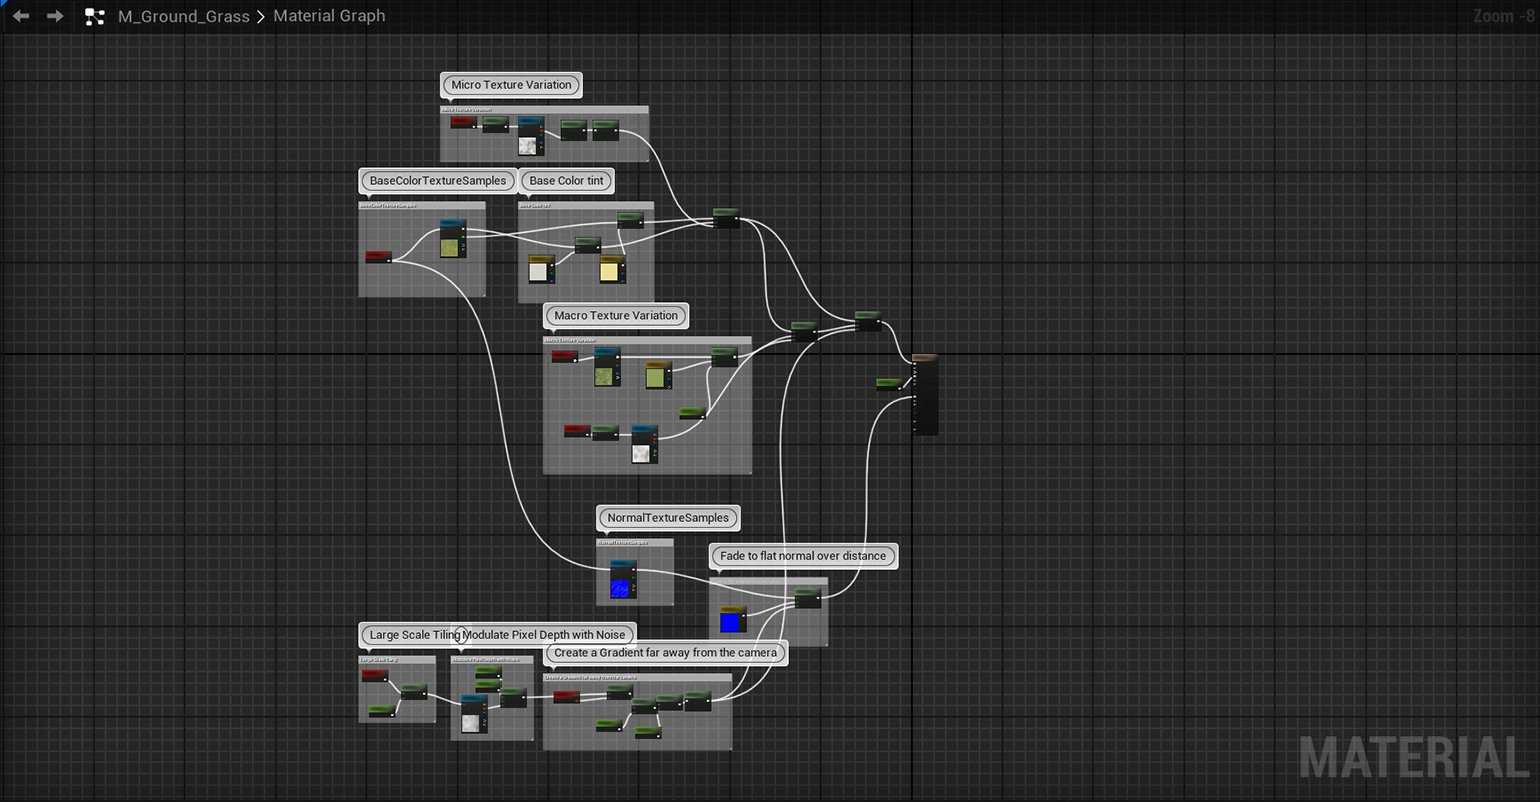Select the BaseColorTextureSamples comment label

pos(438,181)
